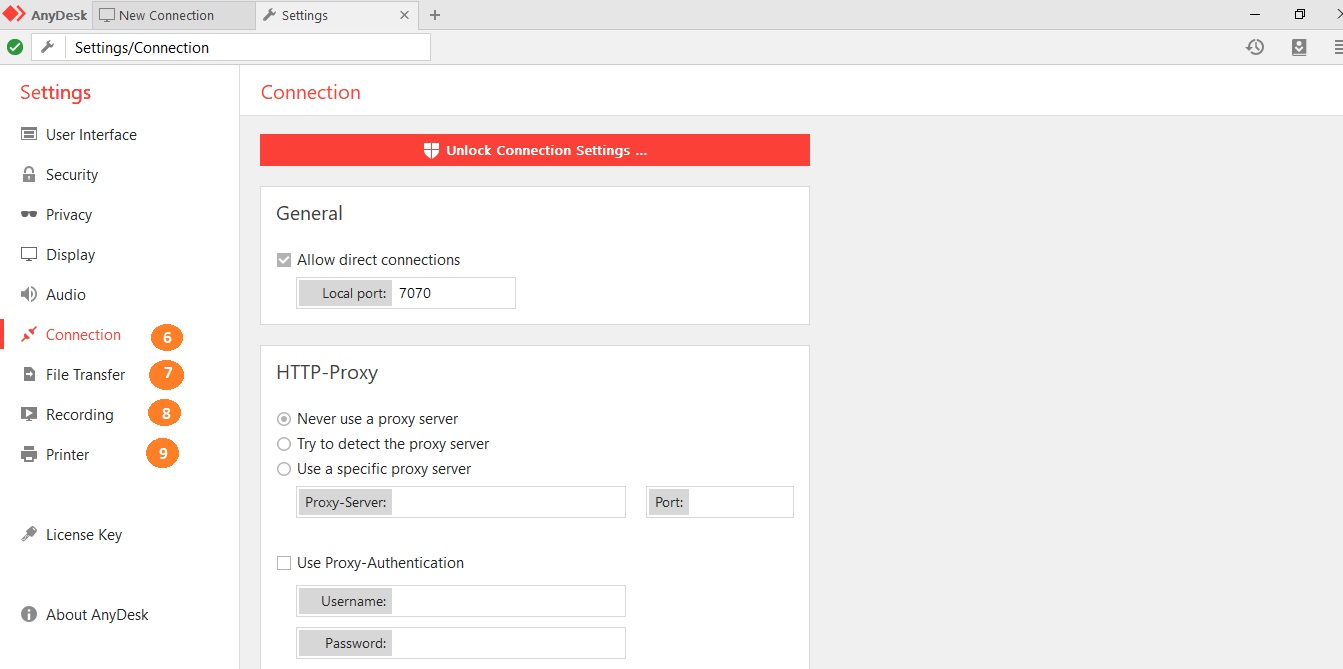1343x669 pixels.
Task: Open Privacy settings via the glasses icon
Action: 29,215
